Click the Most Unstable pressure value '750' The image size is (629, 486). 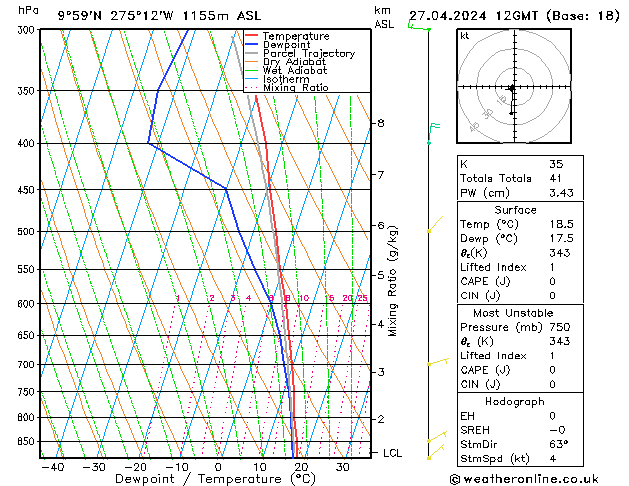coord(560,327)
